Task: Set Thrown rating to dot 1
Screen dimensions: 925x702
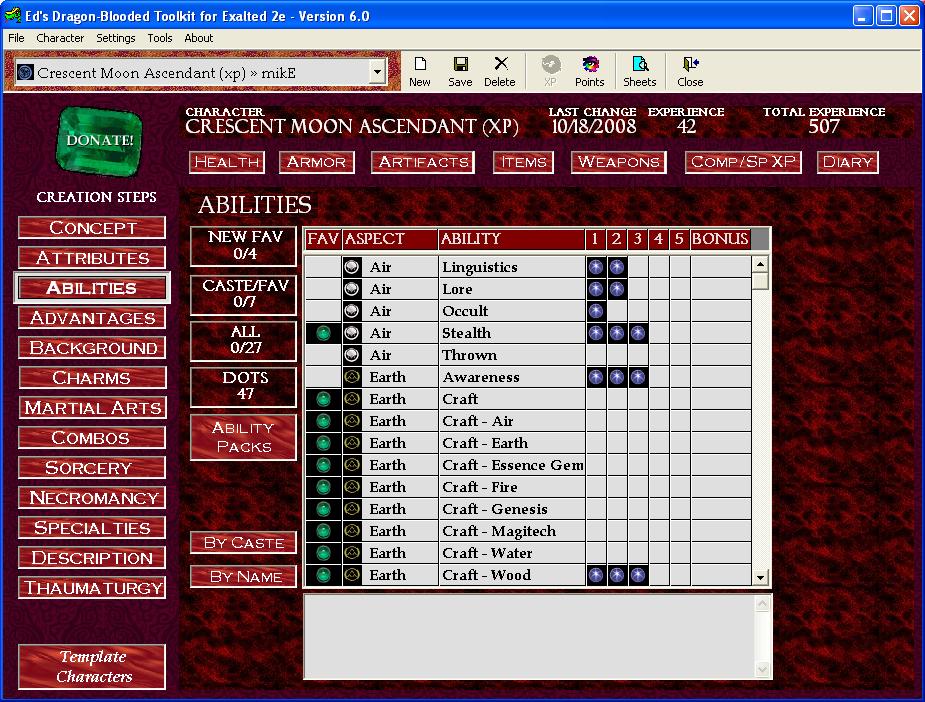Action: (596, 355)
